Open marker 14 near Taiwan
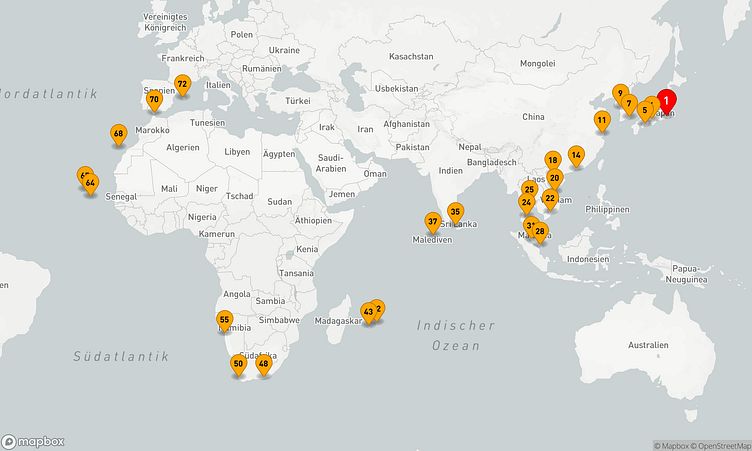 [575, 155]
